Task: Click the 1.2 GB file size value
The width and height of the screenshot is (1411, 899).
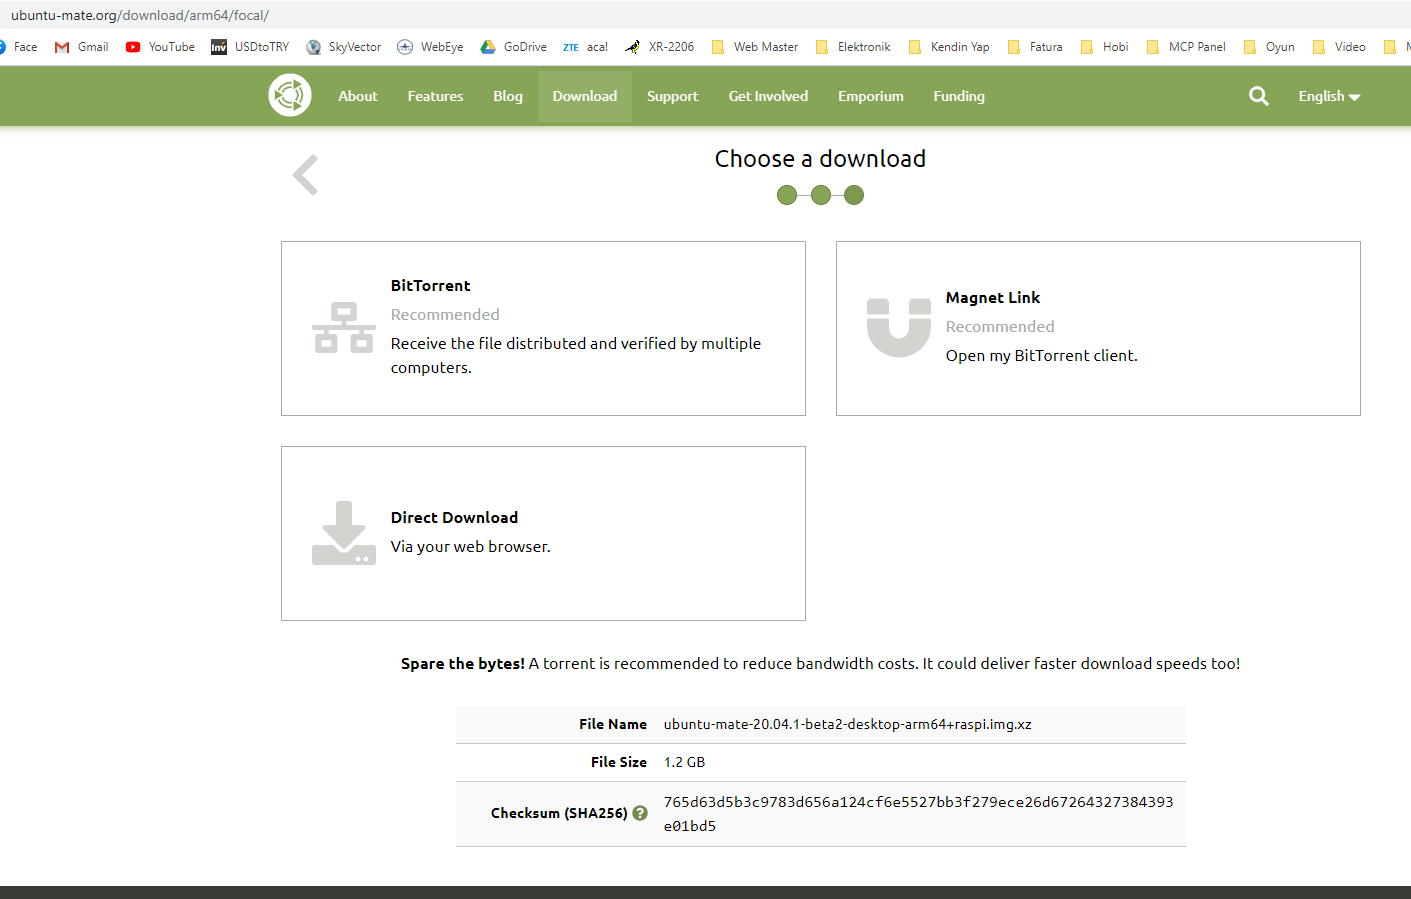Action: click(684, 762)
